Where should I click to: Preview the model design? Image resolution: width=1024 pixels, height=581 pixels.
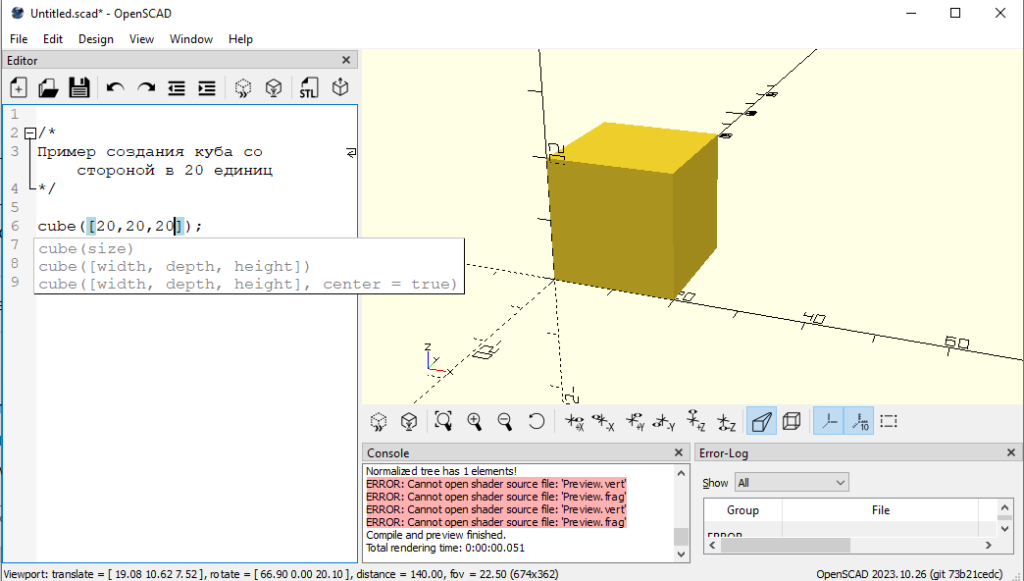[242, 87]
